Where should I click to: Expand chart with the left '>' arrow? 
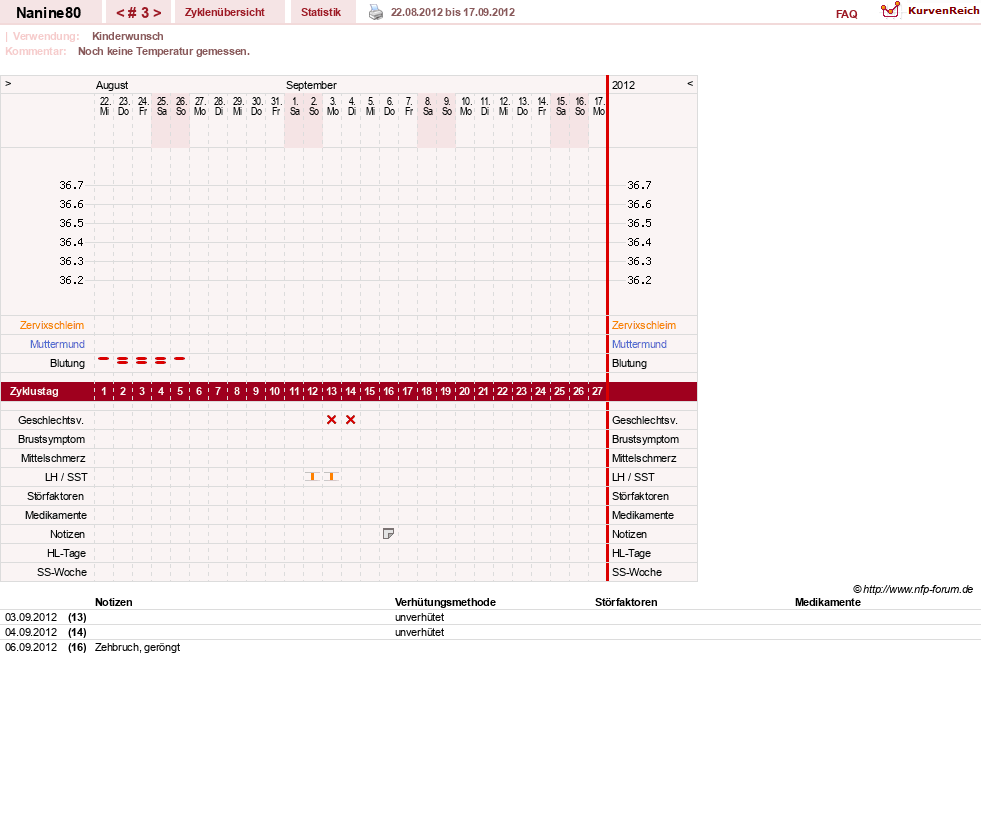click(8, 83)
